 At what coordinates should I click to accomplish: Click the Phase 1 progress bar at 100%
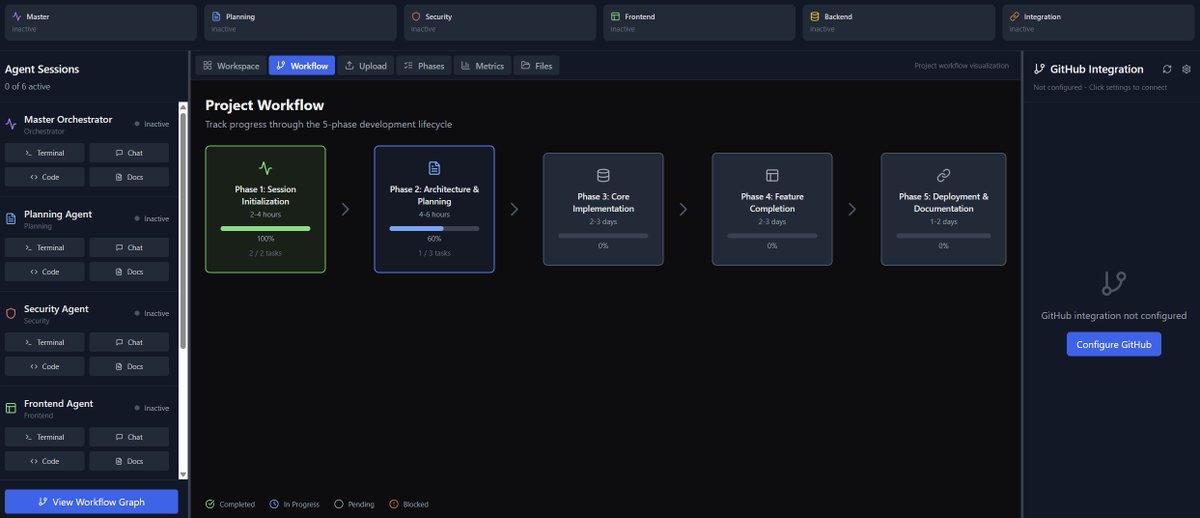(x=265, y=228)
